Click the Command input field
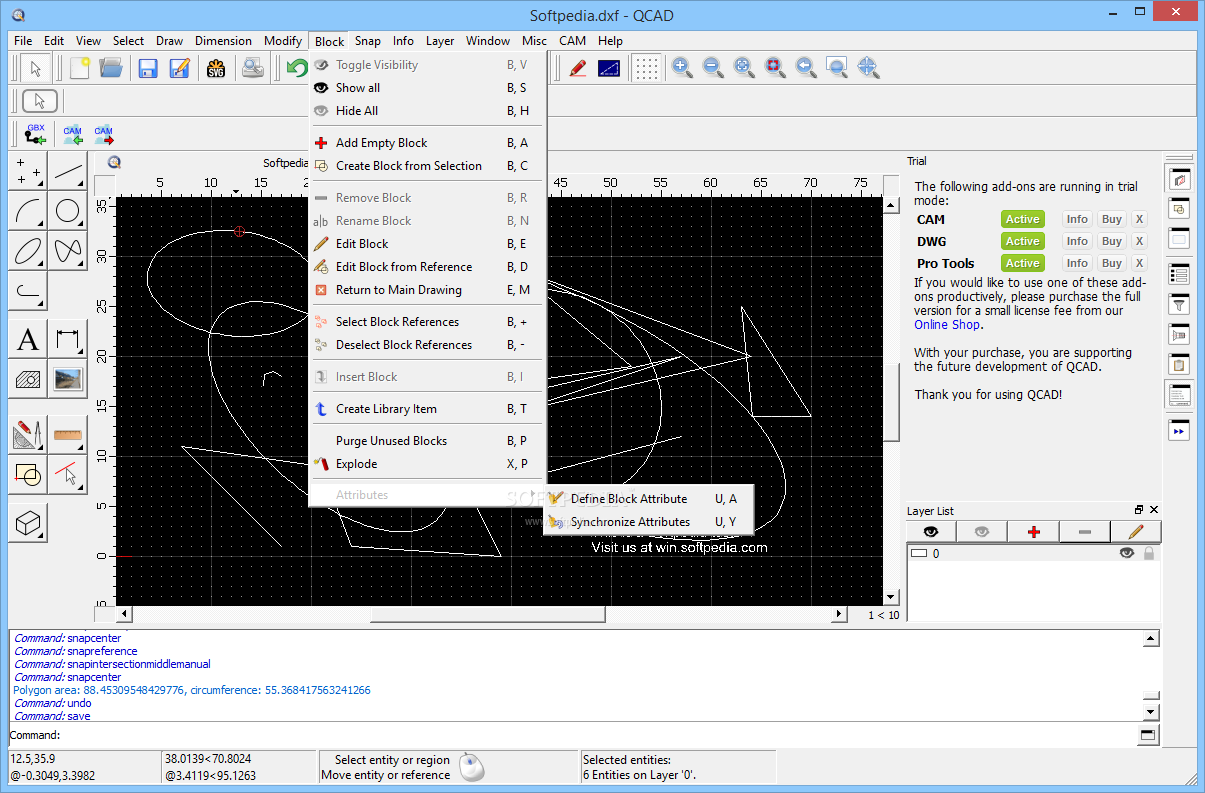 point(598,735)
